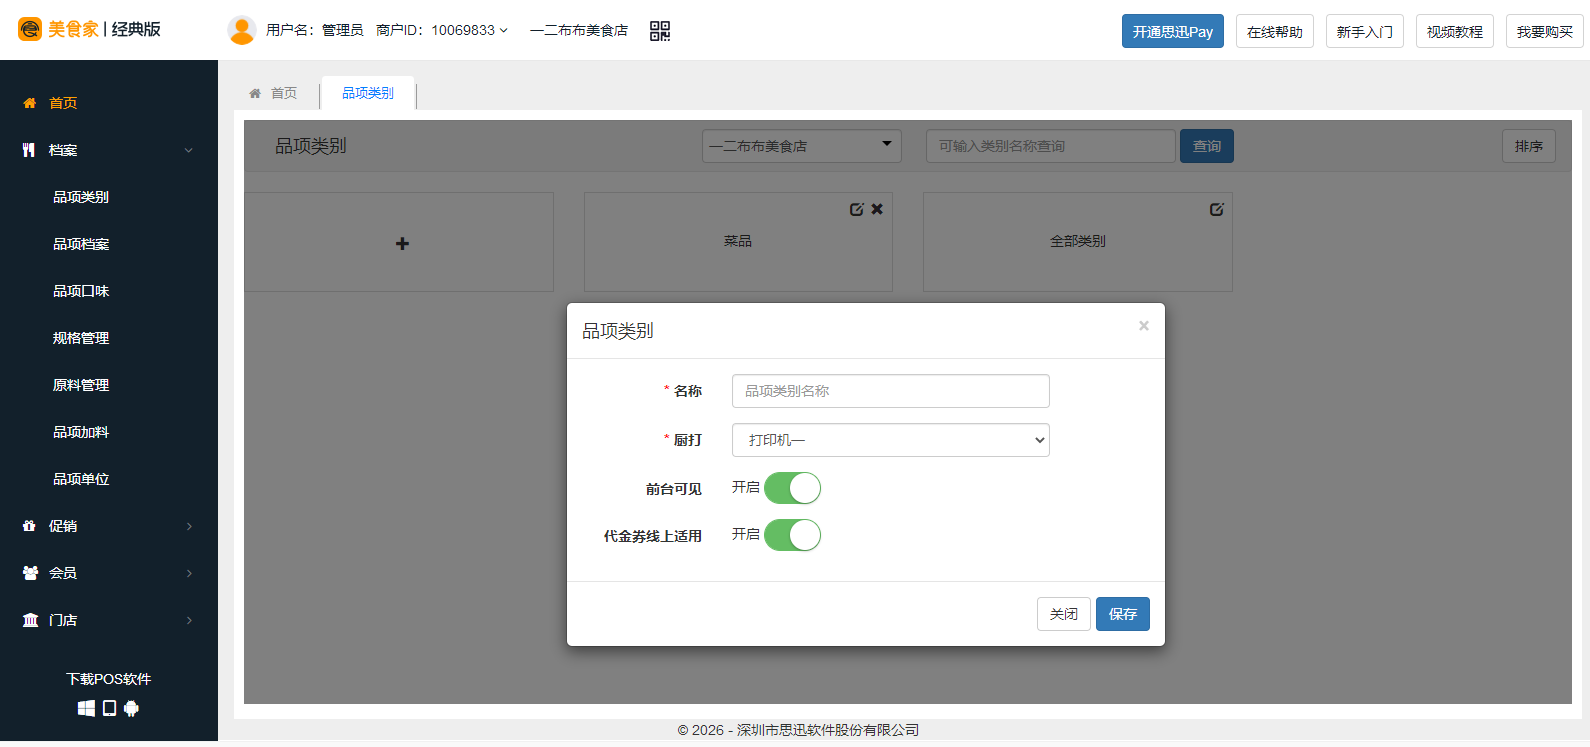Image resolution: width=1590 pixels, height=747 pixels.
Task: Click the user avatar icon
Action: tap(242, 30)
